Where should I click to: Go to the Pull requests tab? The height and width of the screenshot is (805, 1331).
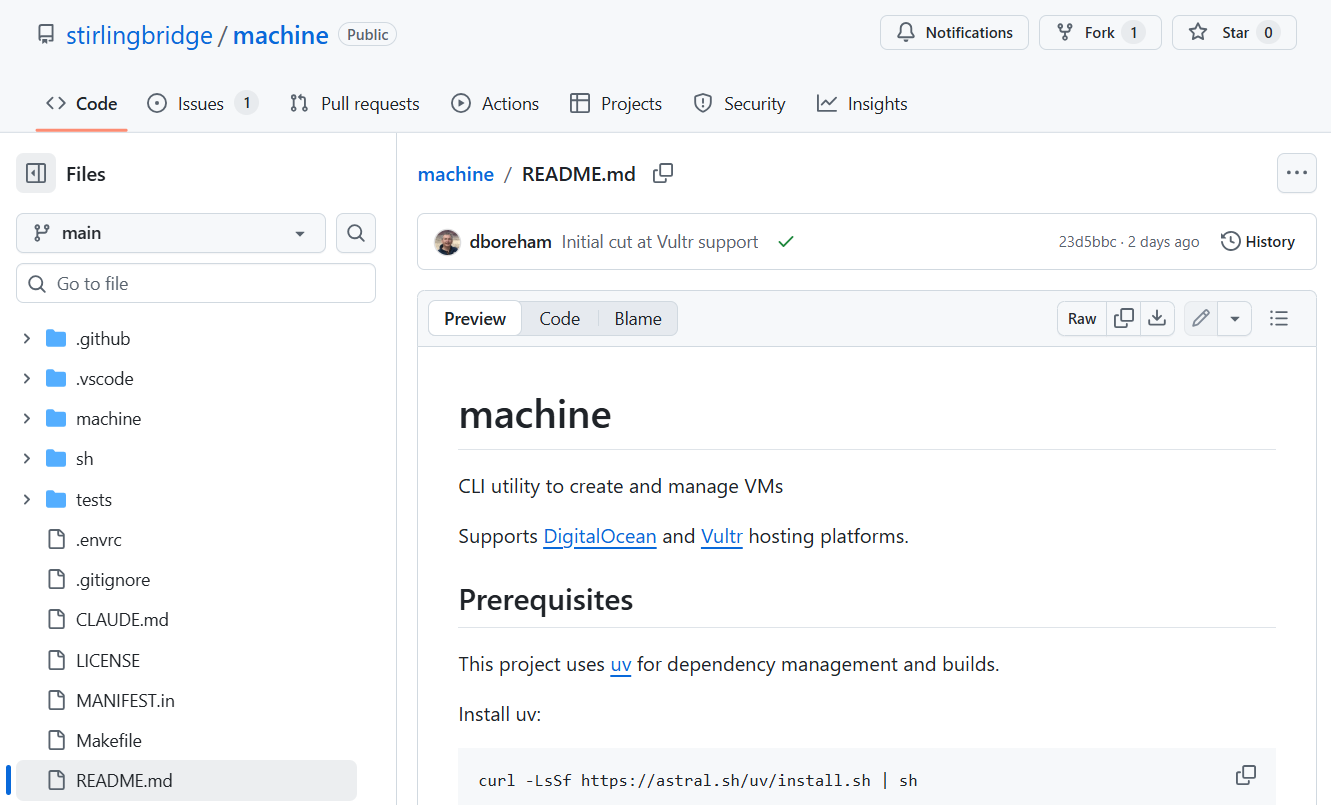coord(355,104)
